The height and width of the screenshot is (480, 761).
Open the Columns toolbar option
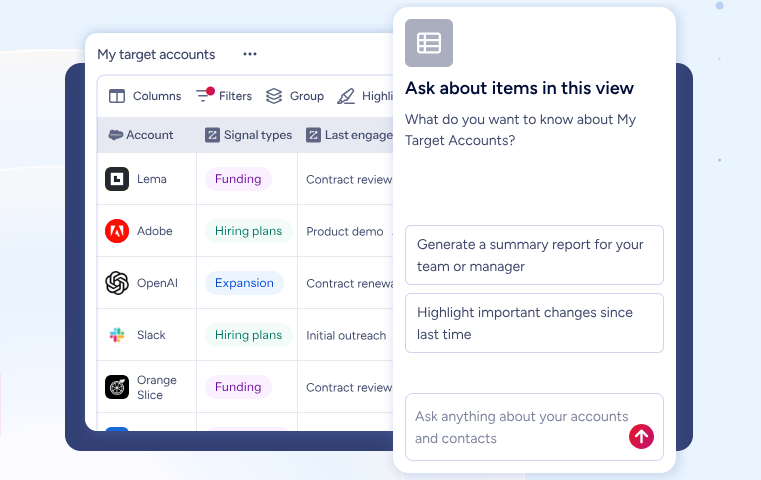pos(145,96)
